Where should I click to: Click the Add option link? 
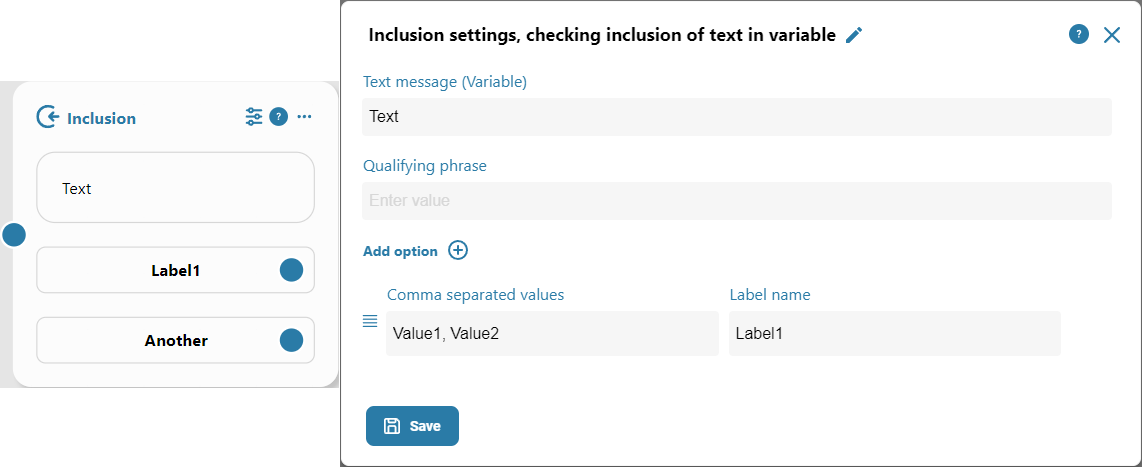[x=400, y=251]
